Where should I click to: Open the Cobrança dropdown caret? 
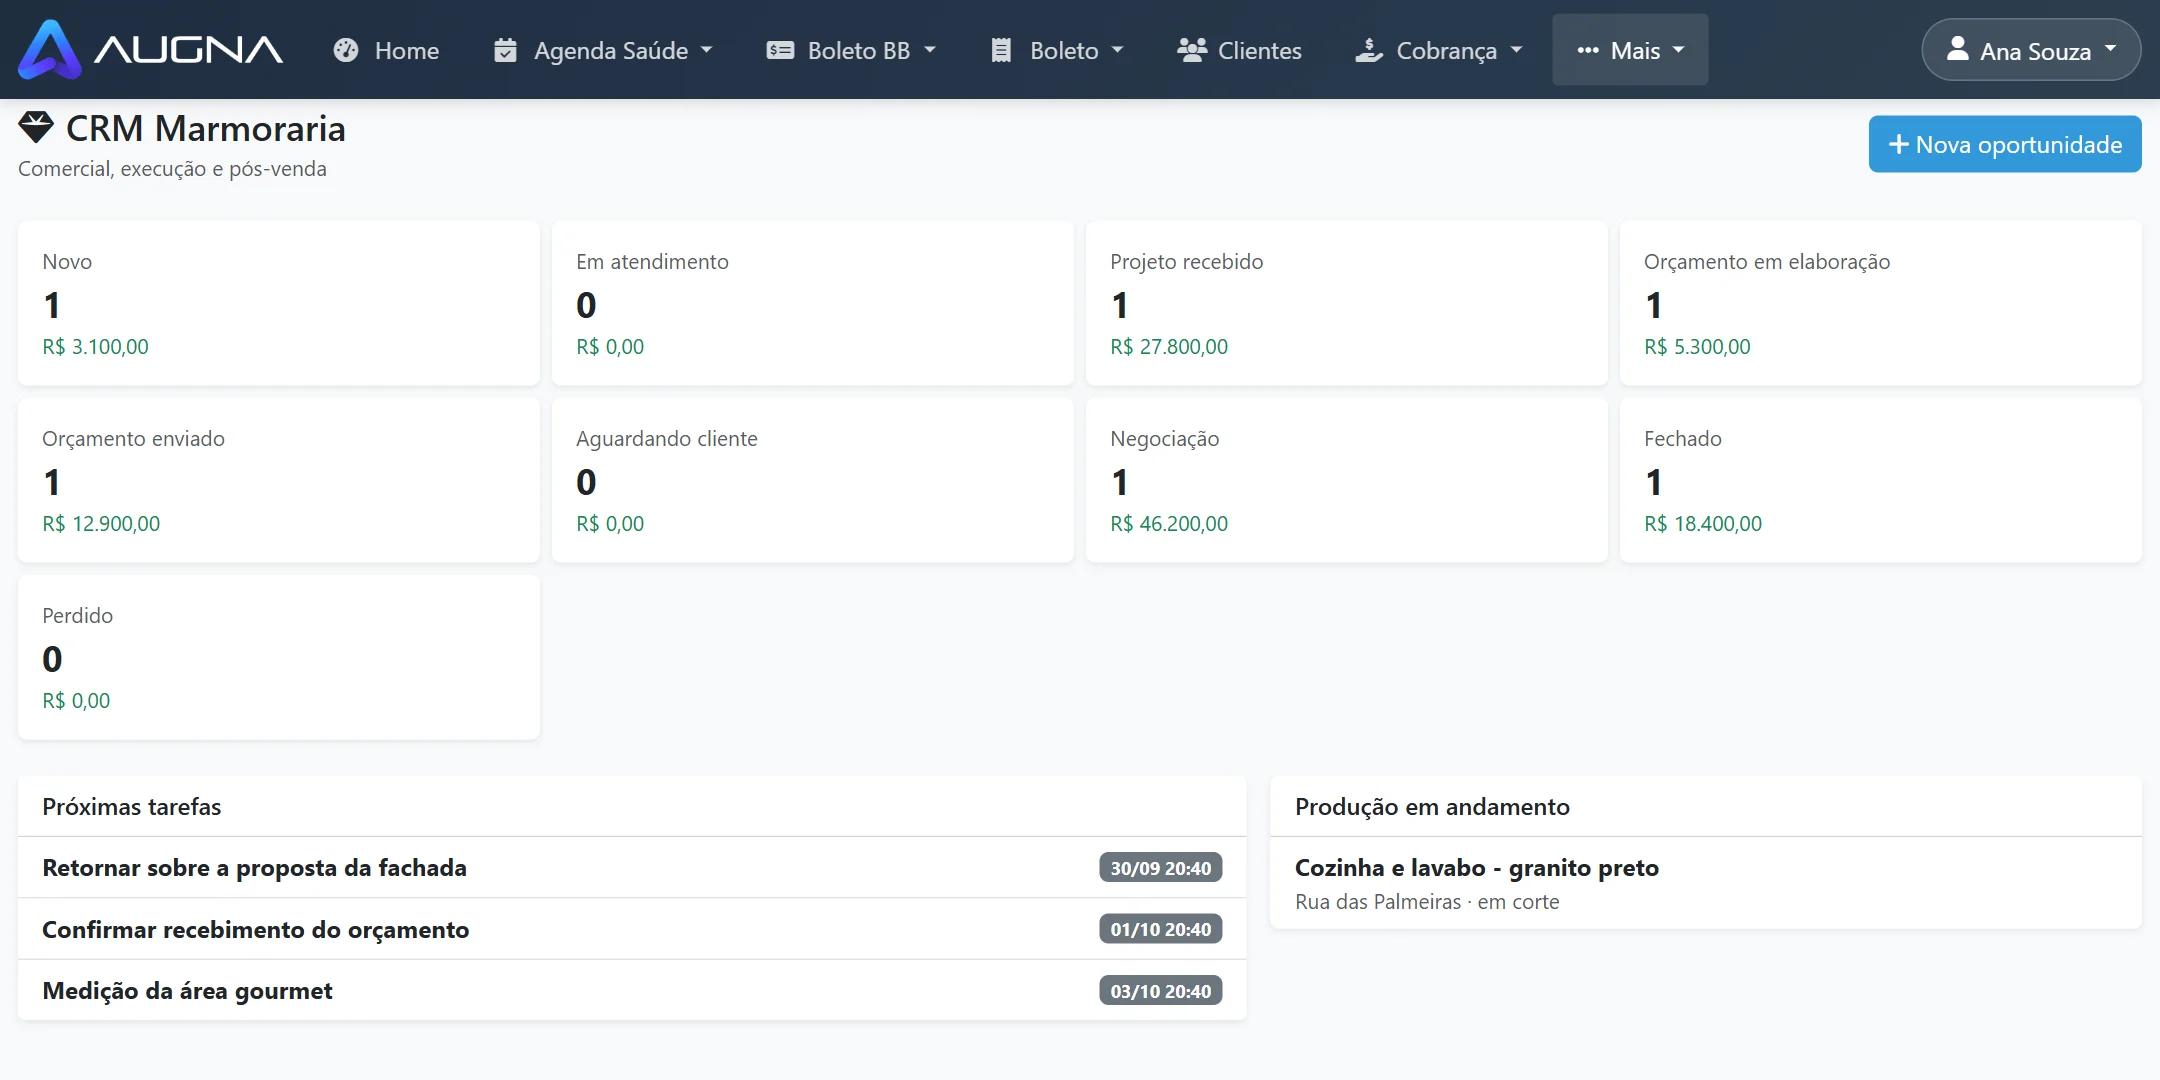click(x=1517, y=50)
